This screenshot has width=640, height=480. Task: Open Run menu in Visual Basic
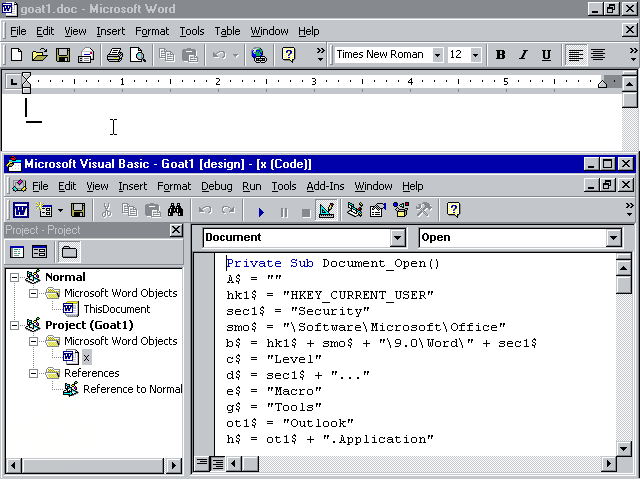252,186
